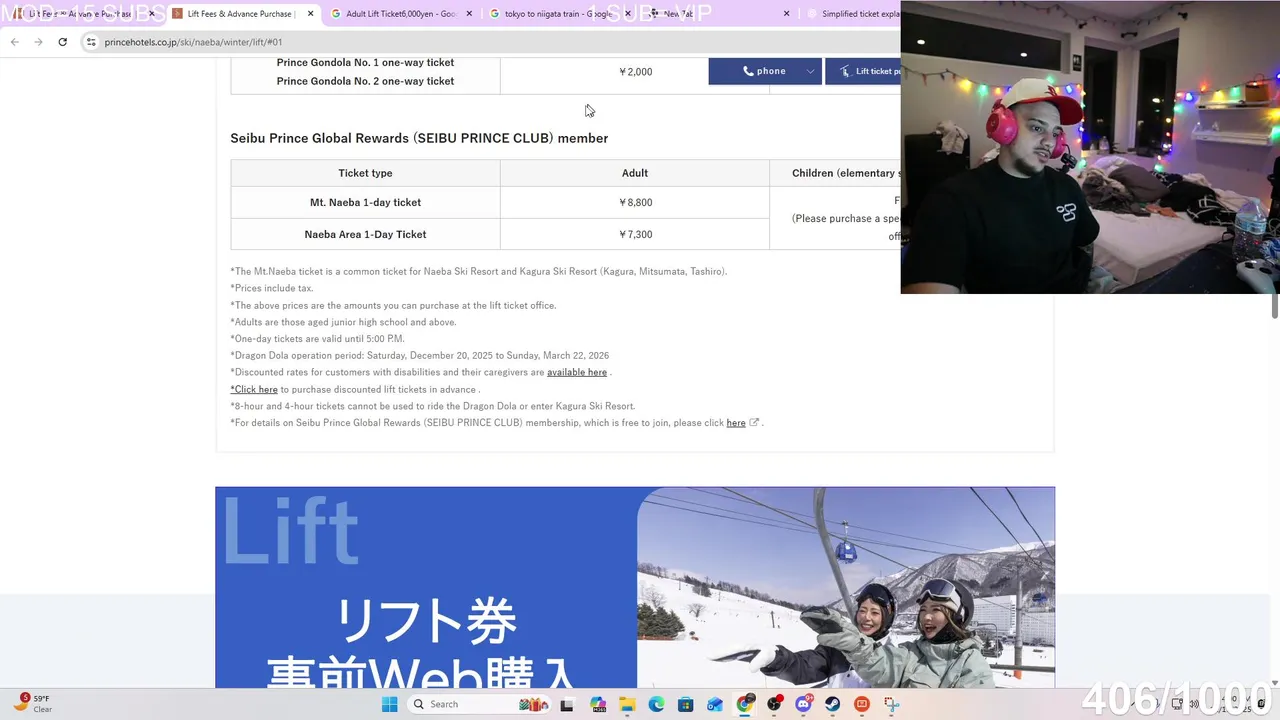Click the Dragon Dola operation period note
The height and width of the screenshot is (720, 1280).
click(419, 355)
